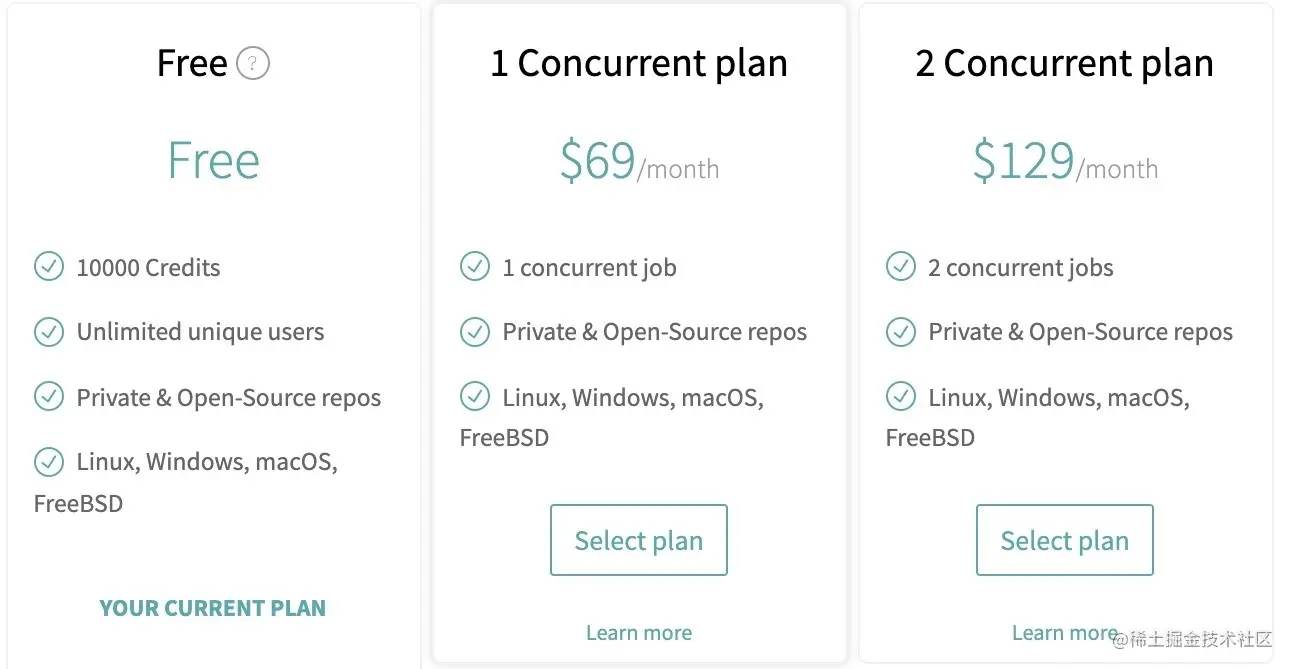Click the $69/month price text

[639, 161]
